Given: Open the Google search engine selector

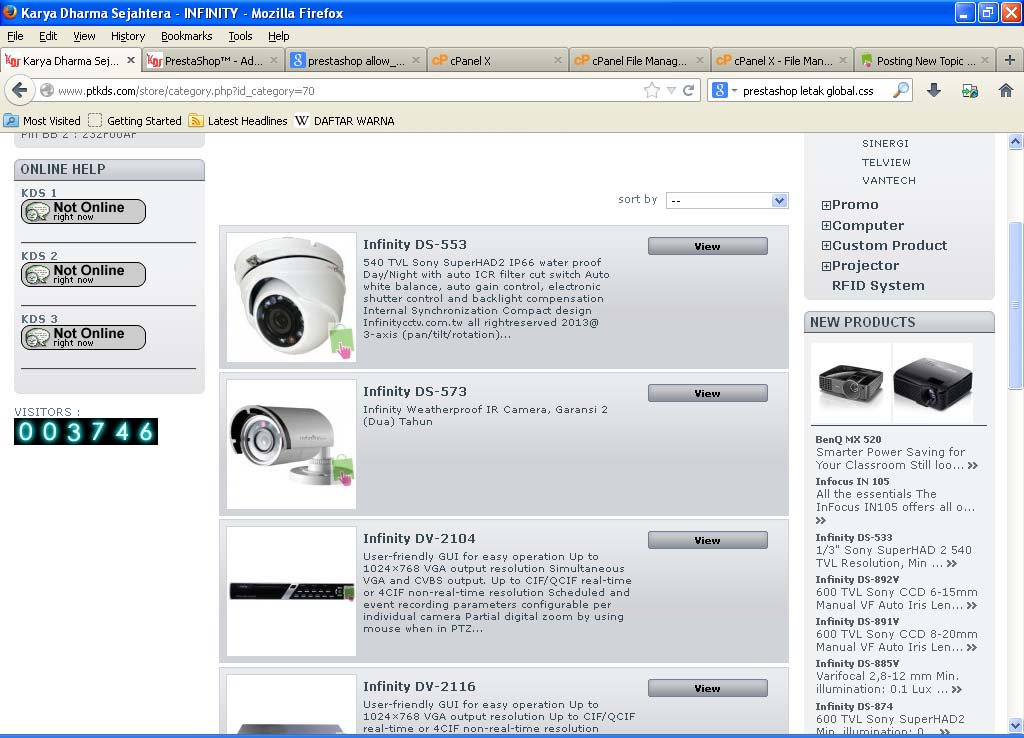Looking at the screenshot, I should (x=724, y=90).
